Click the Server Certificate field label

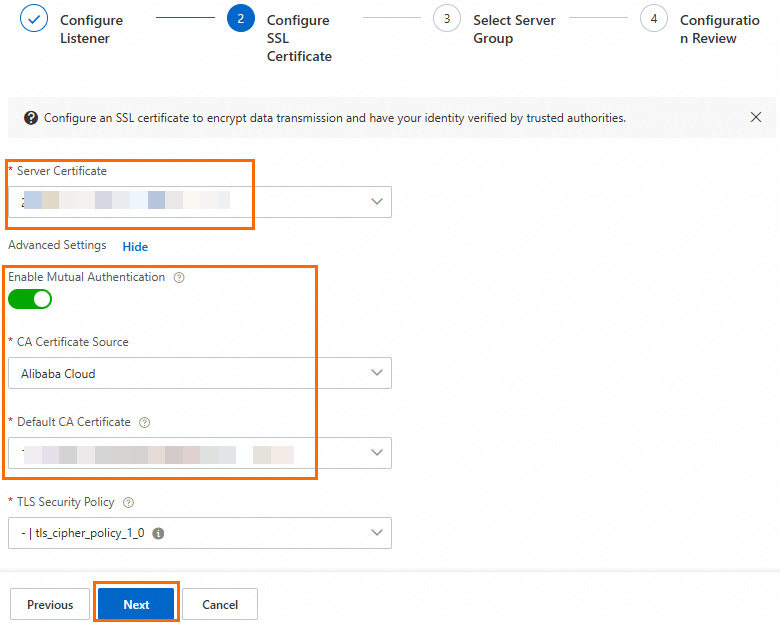pos(62,171)
